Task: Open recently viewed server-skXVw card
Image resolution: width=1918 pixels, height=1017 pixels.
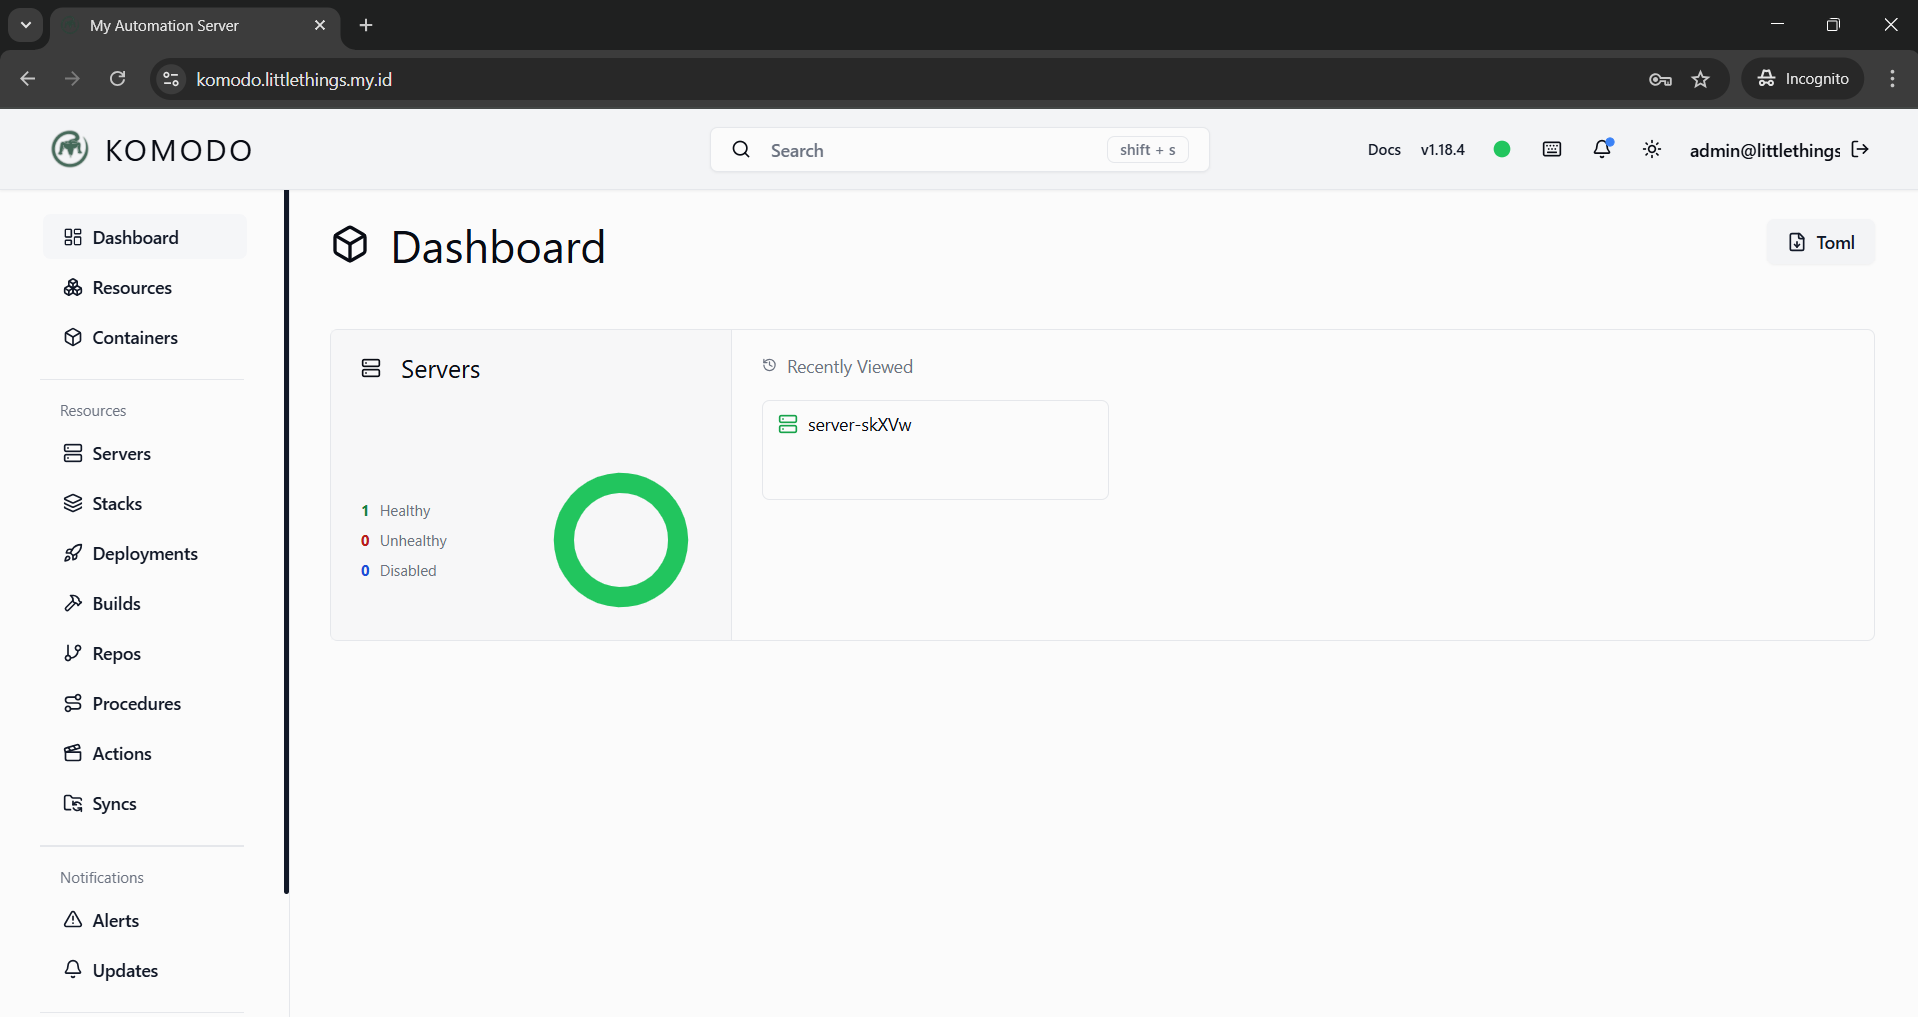Action: [x=935, y=450]
